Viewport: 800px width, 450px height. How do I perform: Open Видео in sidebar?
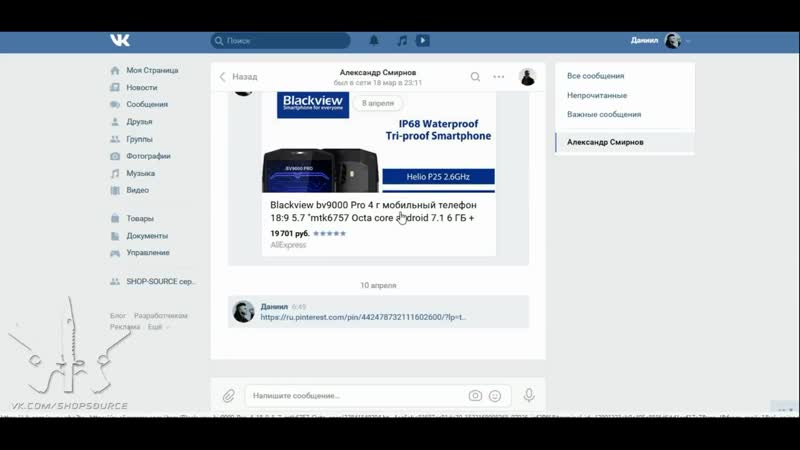138,190
